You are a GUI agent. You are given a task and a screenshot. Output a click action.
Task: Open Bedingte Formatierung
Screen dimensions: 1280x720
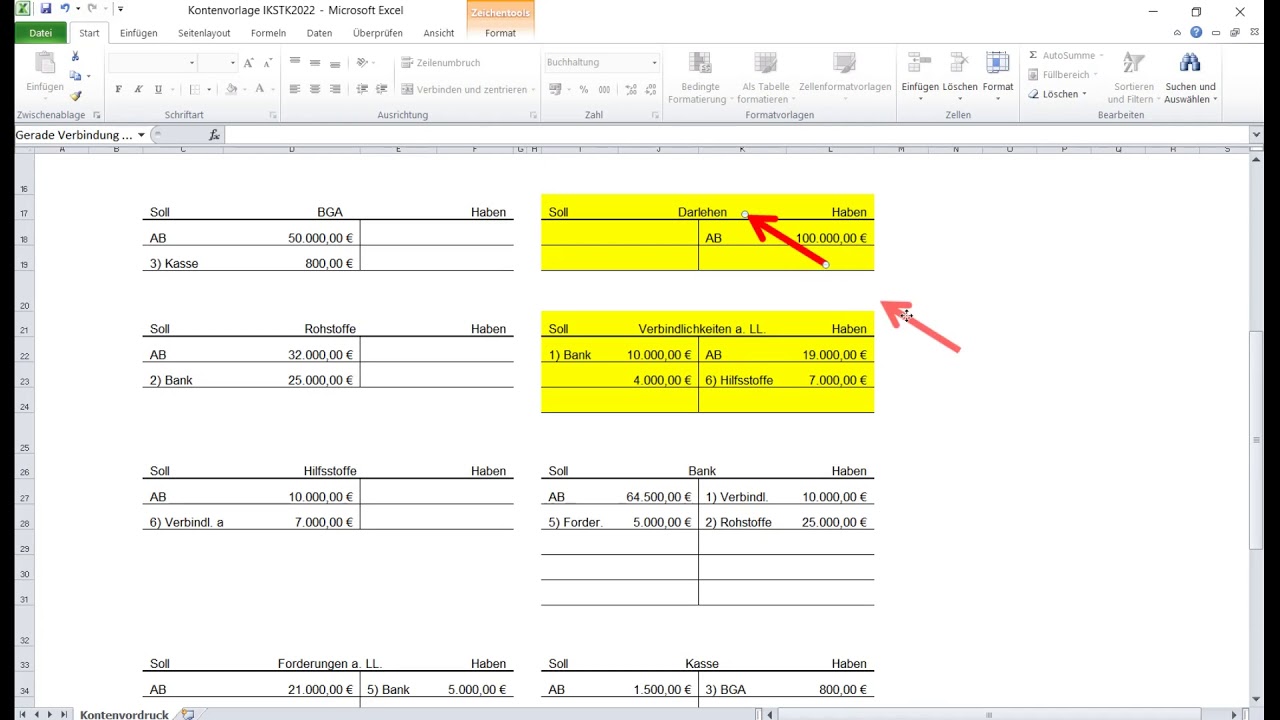coord(699,77)
